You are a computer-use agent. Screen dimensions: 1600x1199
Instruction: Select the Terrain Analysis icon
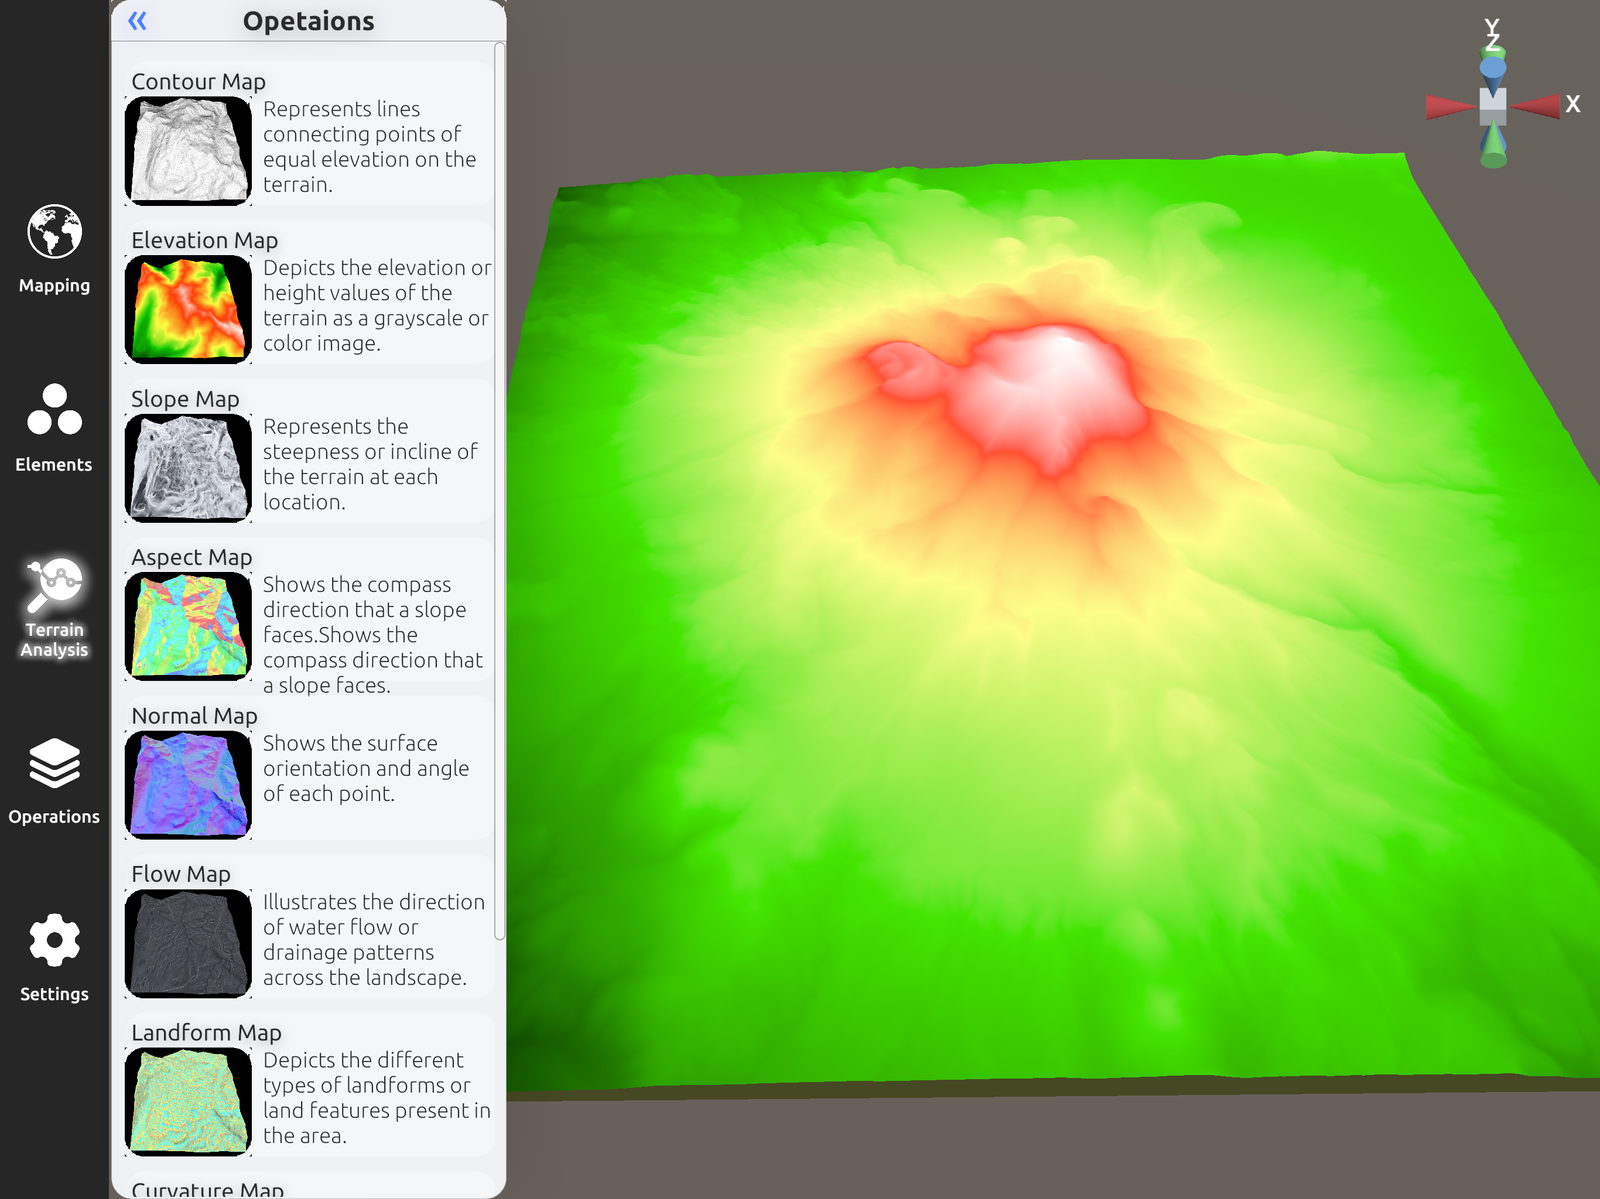click(x=54, y=585)
